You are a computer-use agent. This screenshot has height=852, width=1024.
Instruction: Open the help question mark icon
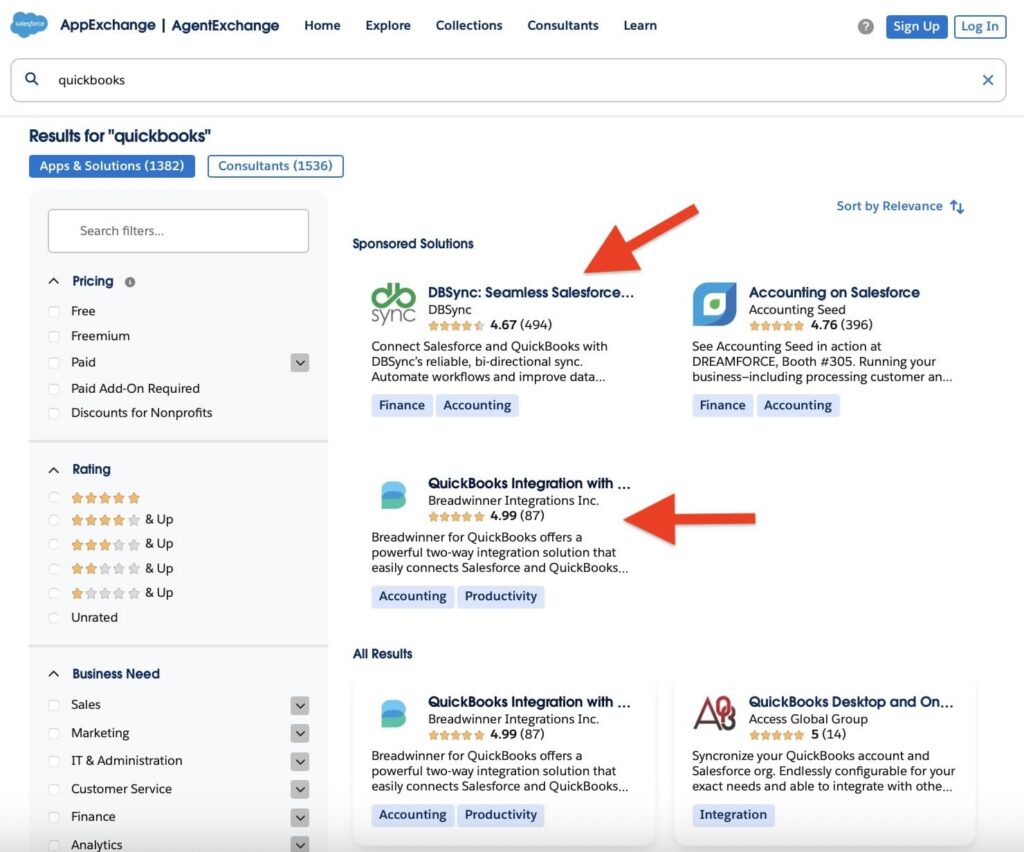click(x=866, y=27)
